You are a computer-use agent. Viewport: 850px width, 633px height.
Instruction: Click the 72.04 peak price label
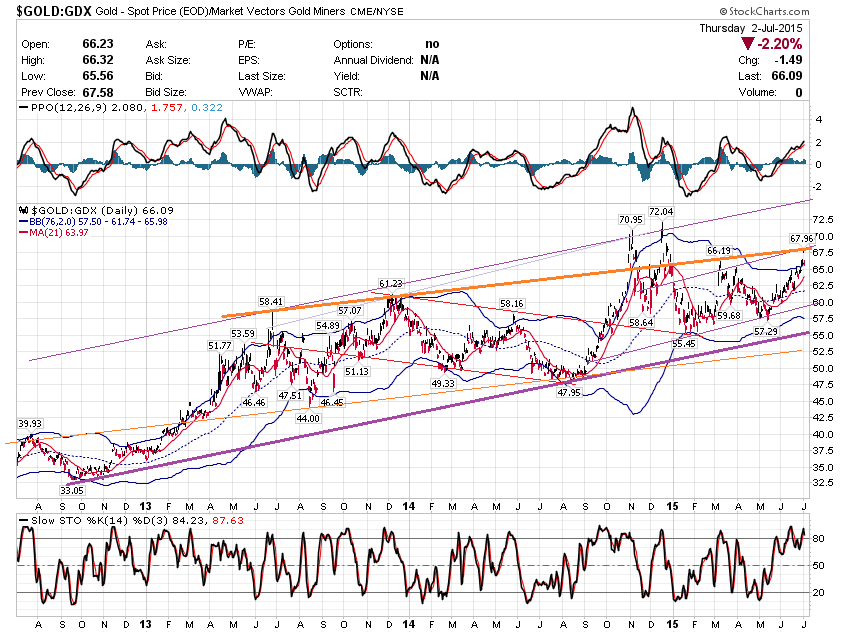pos(661,211)
